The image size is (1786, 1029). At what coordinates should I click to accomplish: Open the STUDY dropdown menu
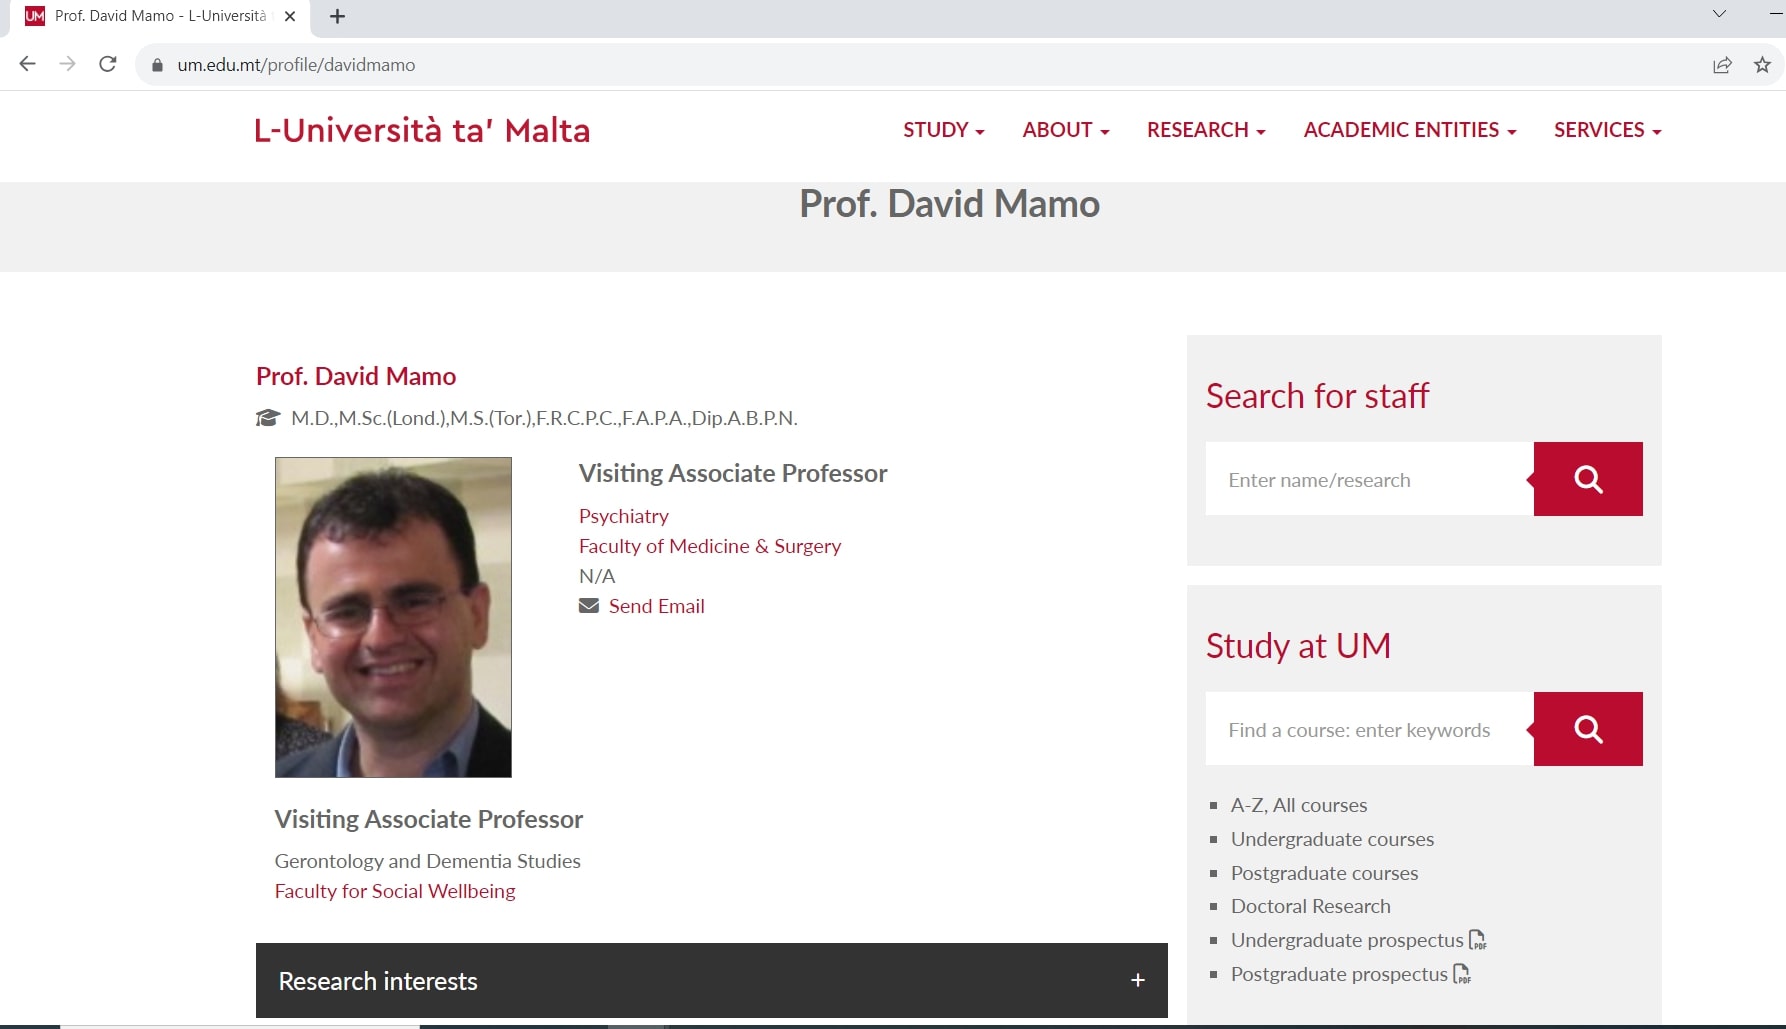(x=944, y=130)
